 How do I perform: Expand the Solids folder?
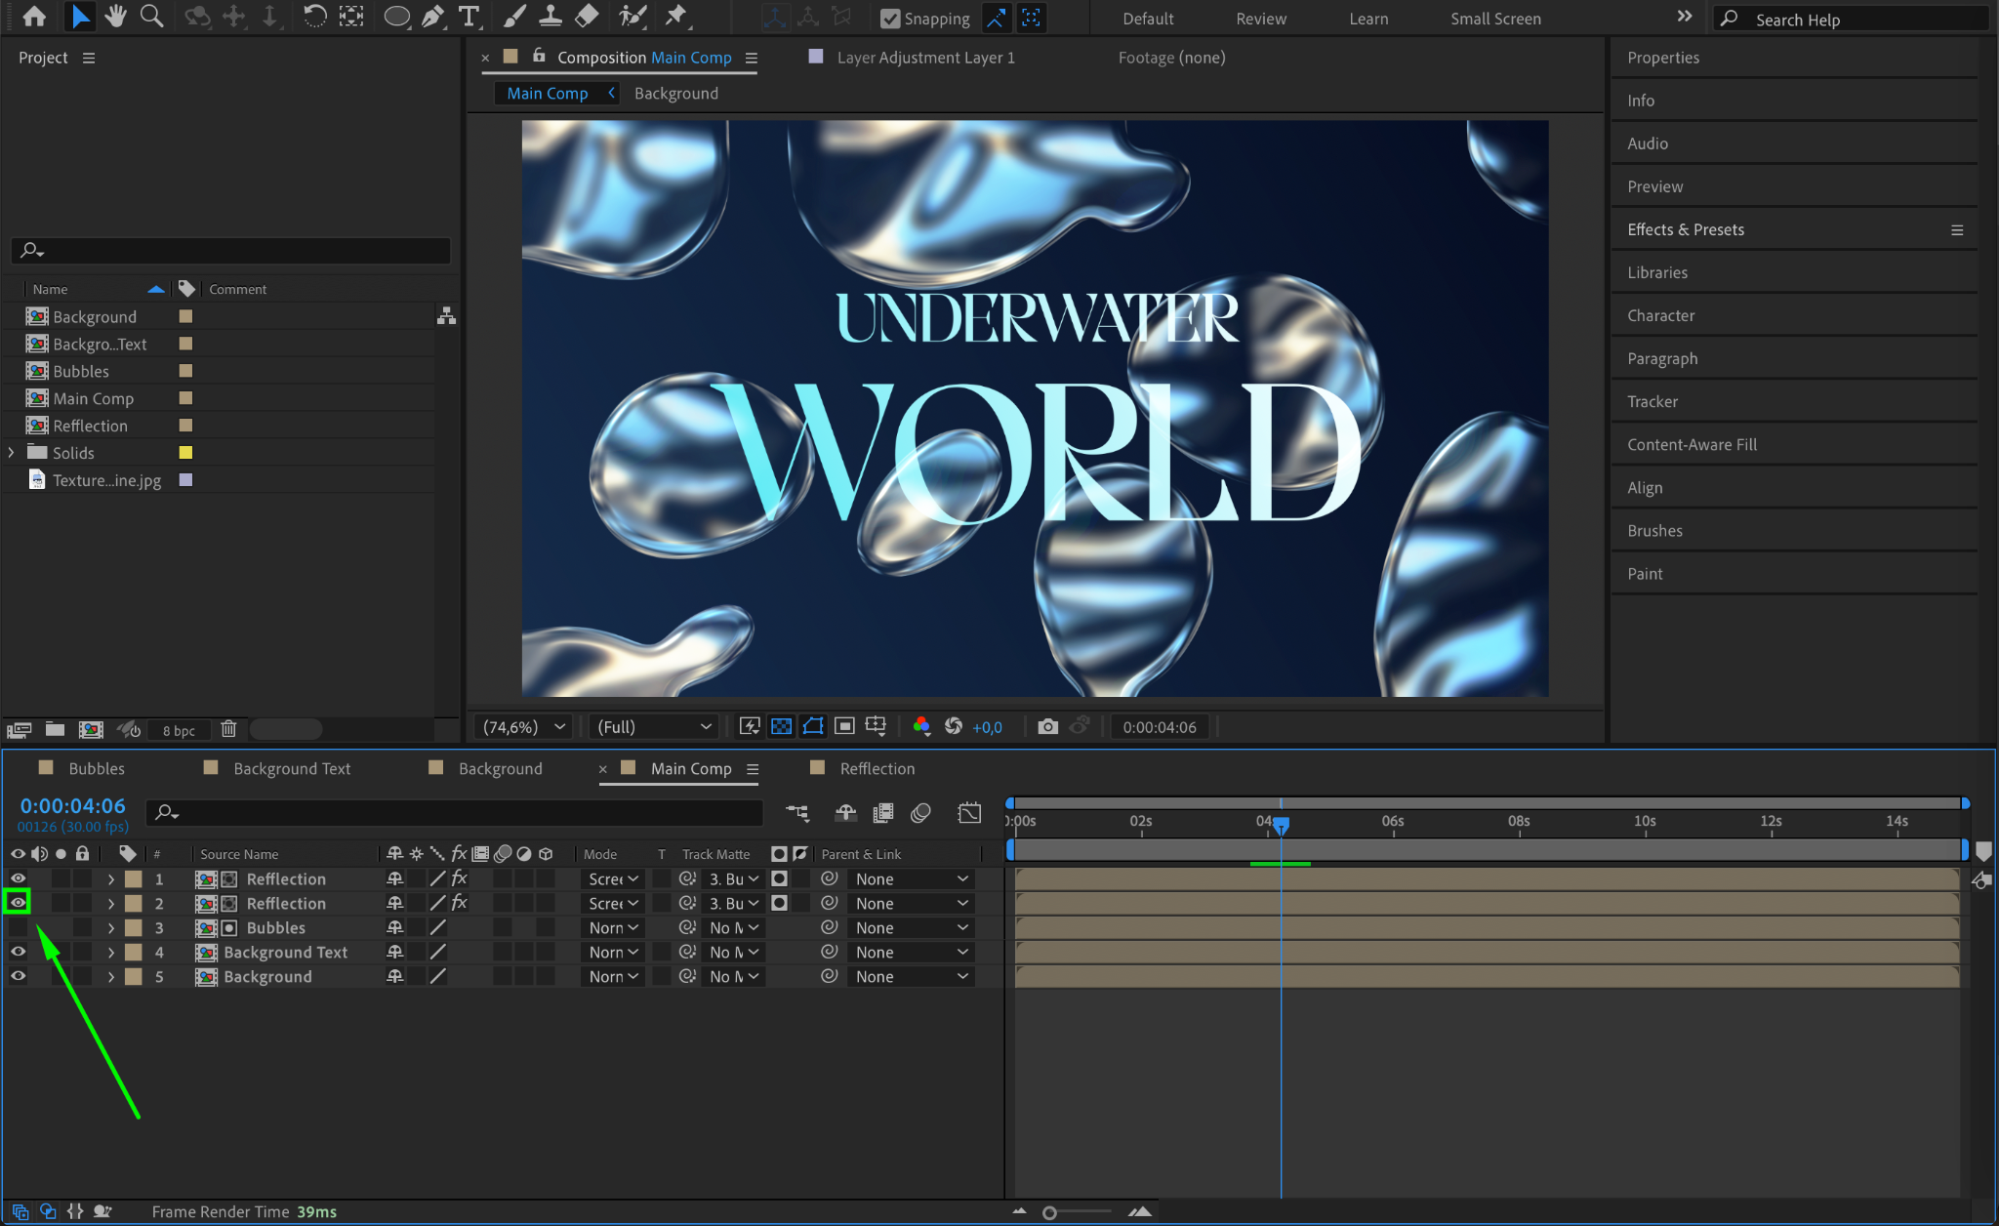click(11, 453)
